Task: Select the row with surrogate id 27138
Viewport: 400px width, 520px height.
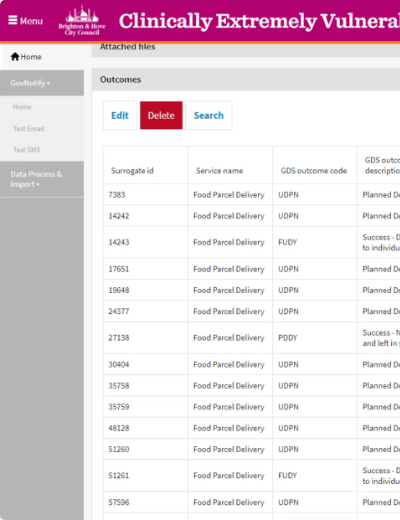Action: [x=252, y=338]
